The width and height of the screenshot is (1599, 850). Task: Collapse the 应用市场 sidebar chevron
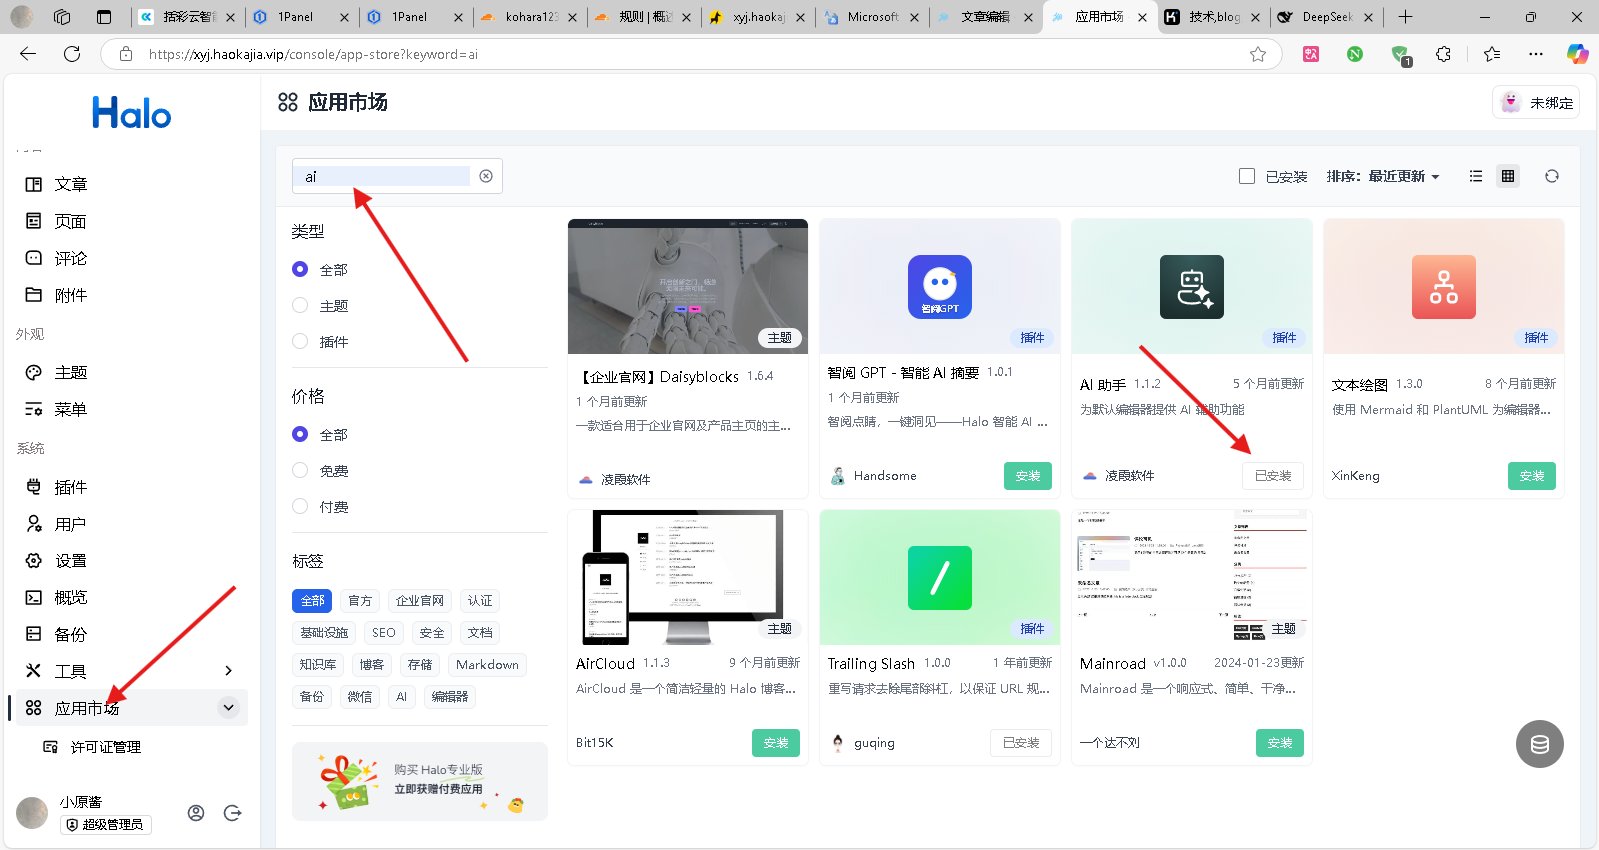coord(229,708)
